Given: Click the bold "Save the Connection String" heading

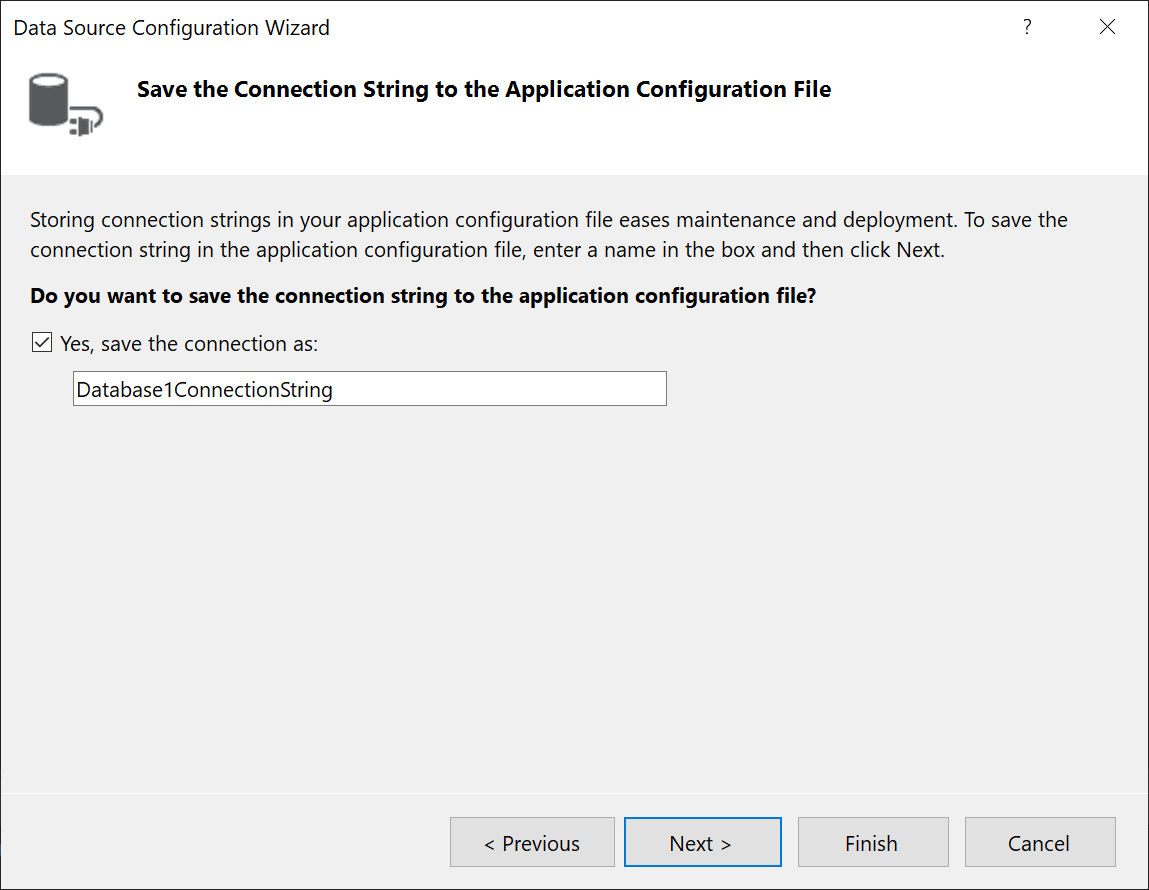Looking at the screenshot, I should [484, 90].
